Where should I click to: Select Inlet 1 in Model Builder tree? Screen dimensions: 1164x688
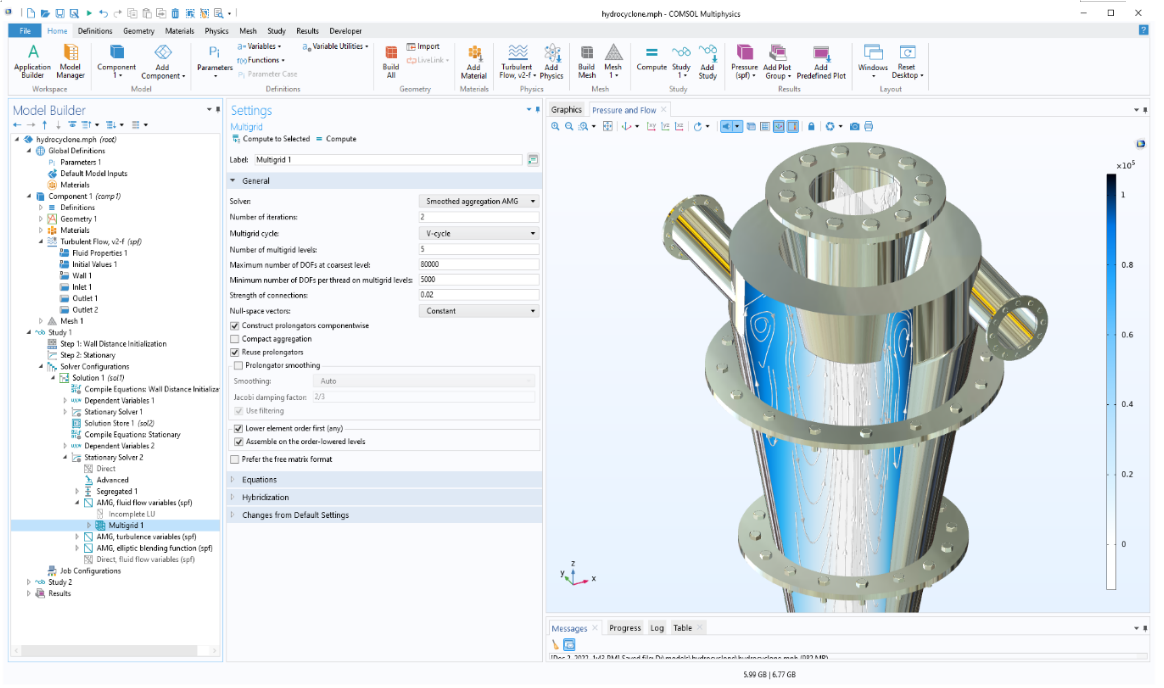(82, 287)
